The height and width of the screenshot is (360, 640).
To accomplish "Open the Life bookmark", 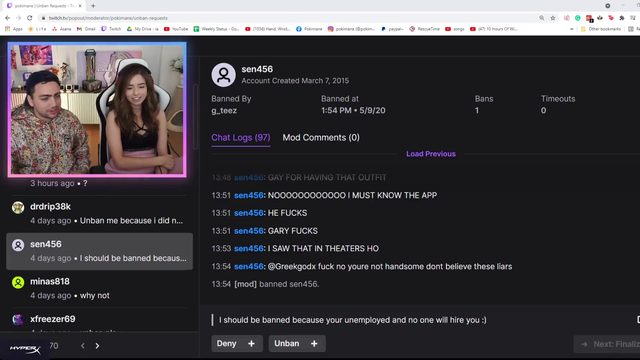I will [x=37, y=29].
